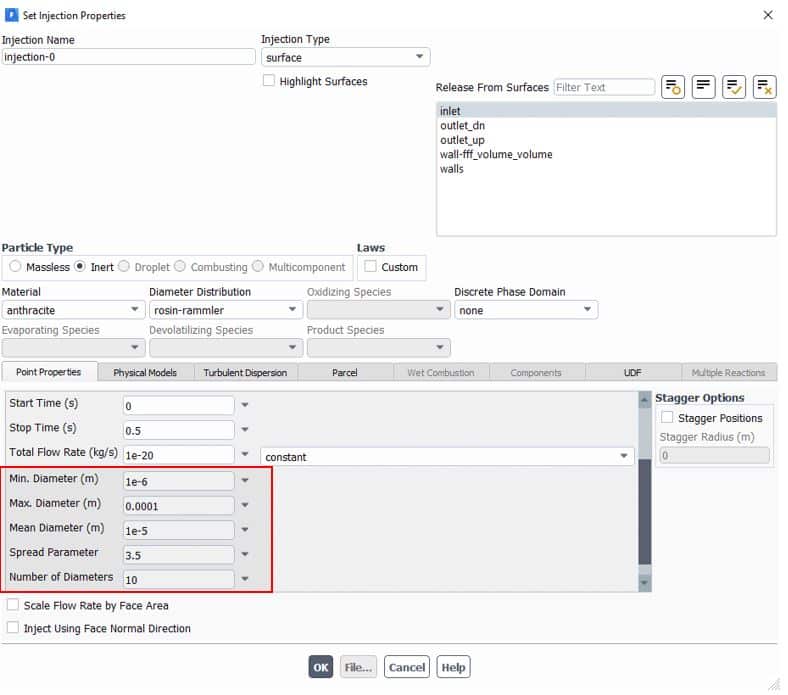Click the Fluent app icon in the title bar

[11, 15]
